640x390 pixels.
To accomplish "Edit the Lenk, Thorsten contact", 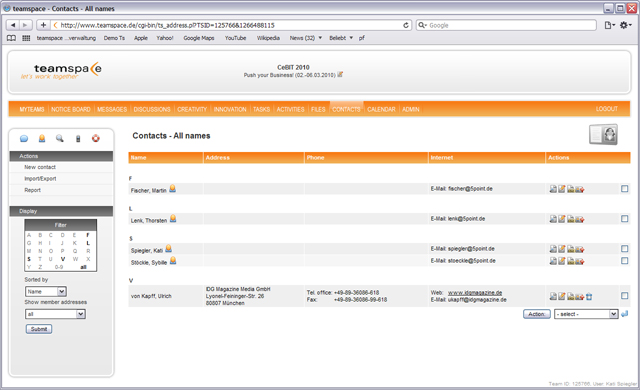I will (562, 219).
